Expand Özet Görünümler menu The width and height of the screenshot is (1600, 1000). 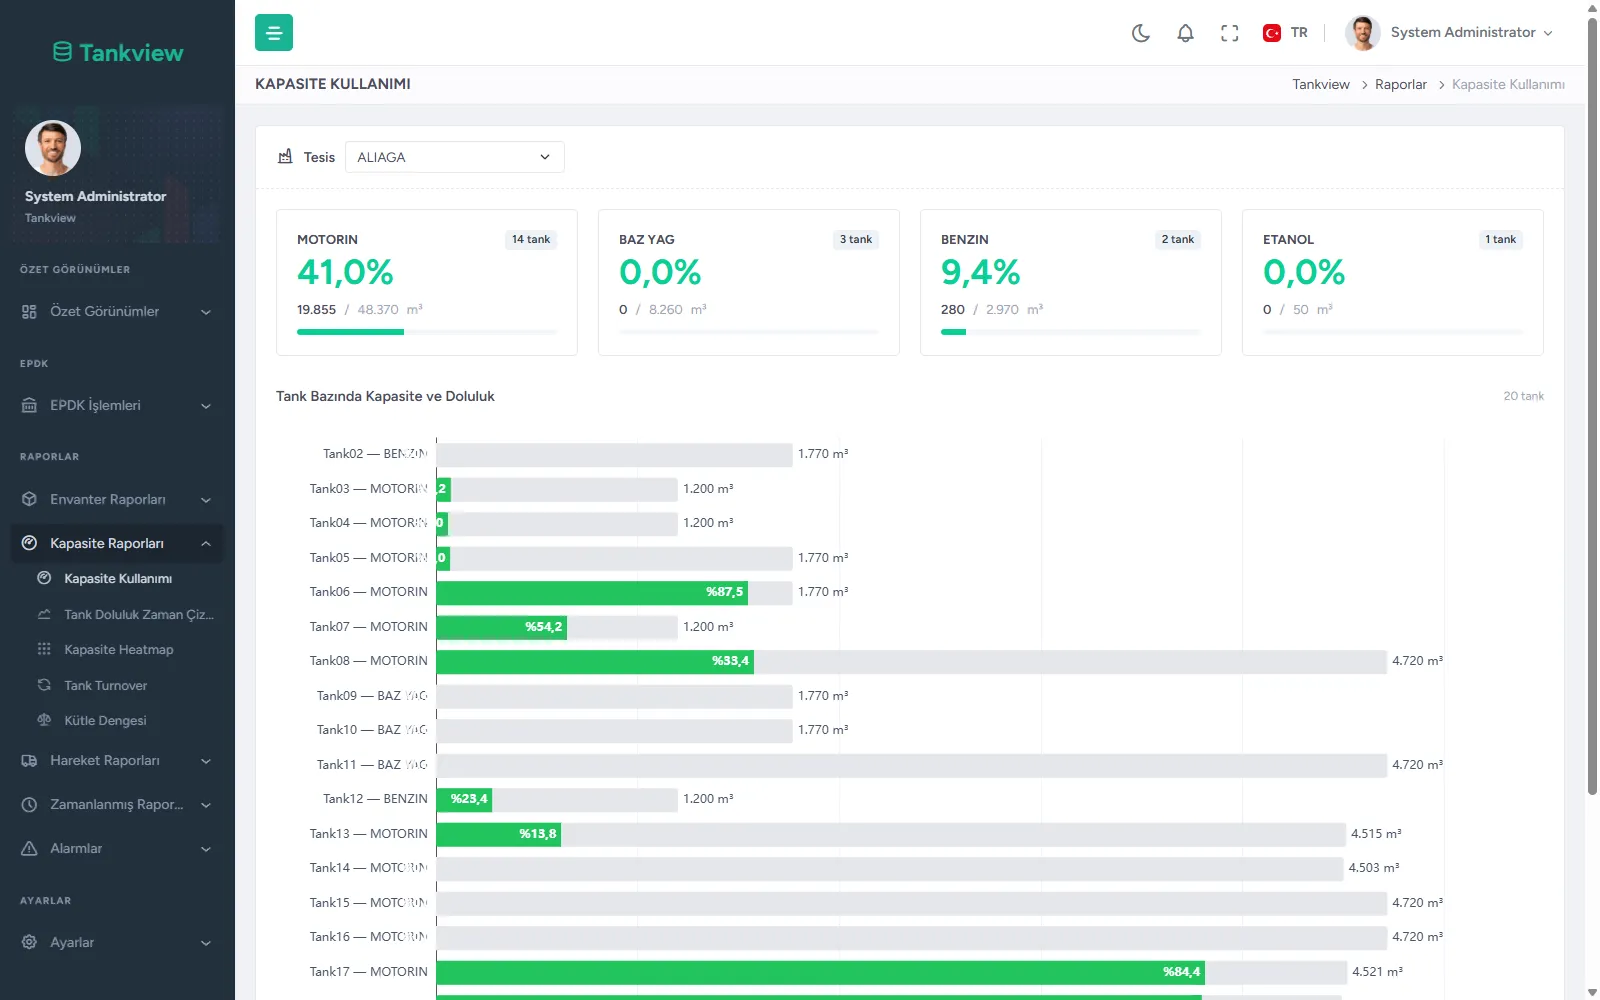[117, 312]
